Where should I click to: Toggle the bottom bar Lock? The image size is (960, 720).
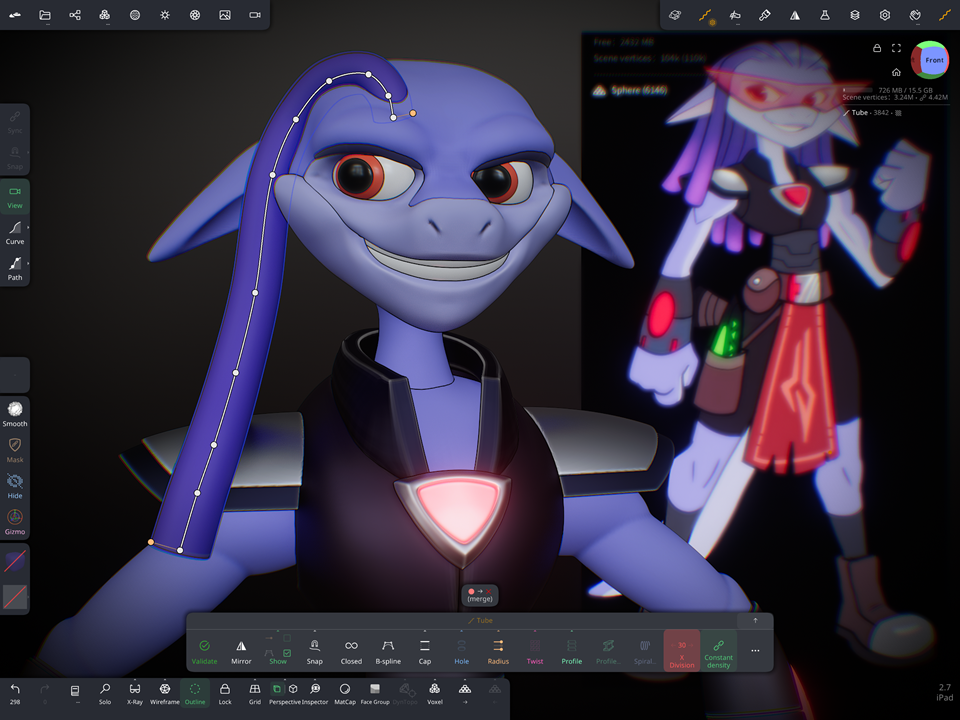click(225, 694)
